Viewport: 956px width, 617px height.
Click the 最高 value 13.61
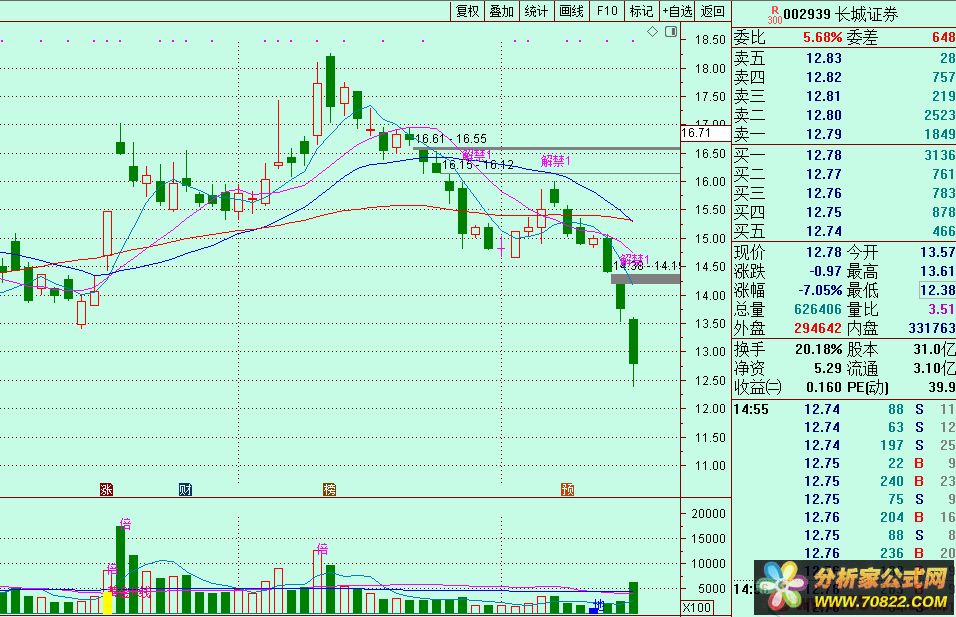pos(938,271)
